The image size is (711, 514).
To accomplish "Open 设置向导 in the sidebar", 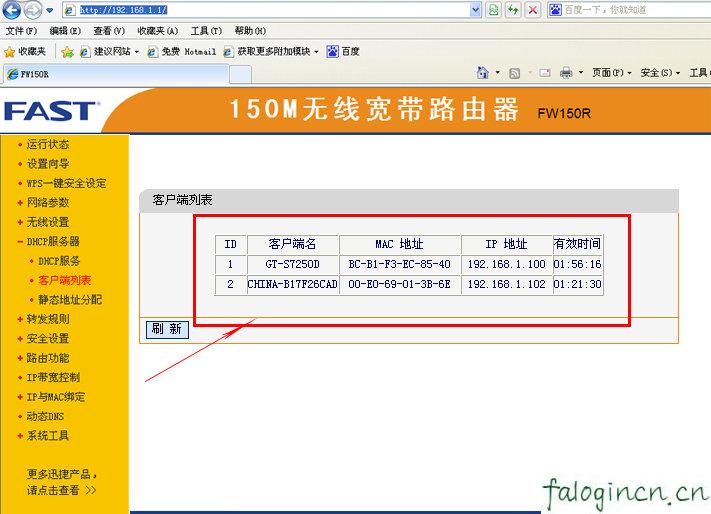I will coord(48,164).
